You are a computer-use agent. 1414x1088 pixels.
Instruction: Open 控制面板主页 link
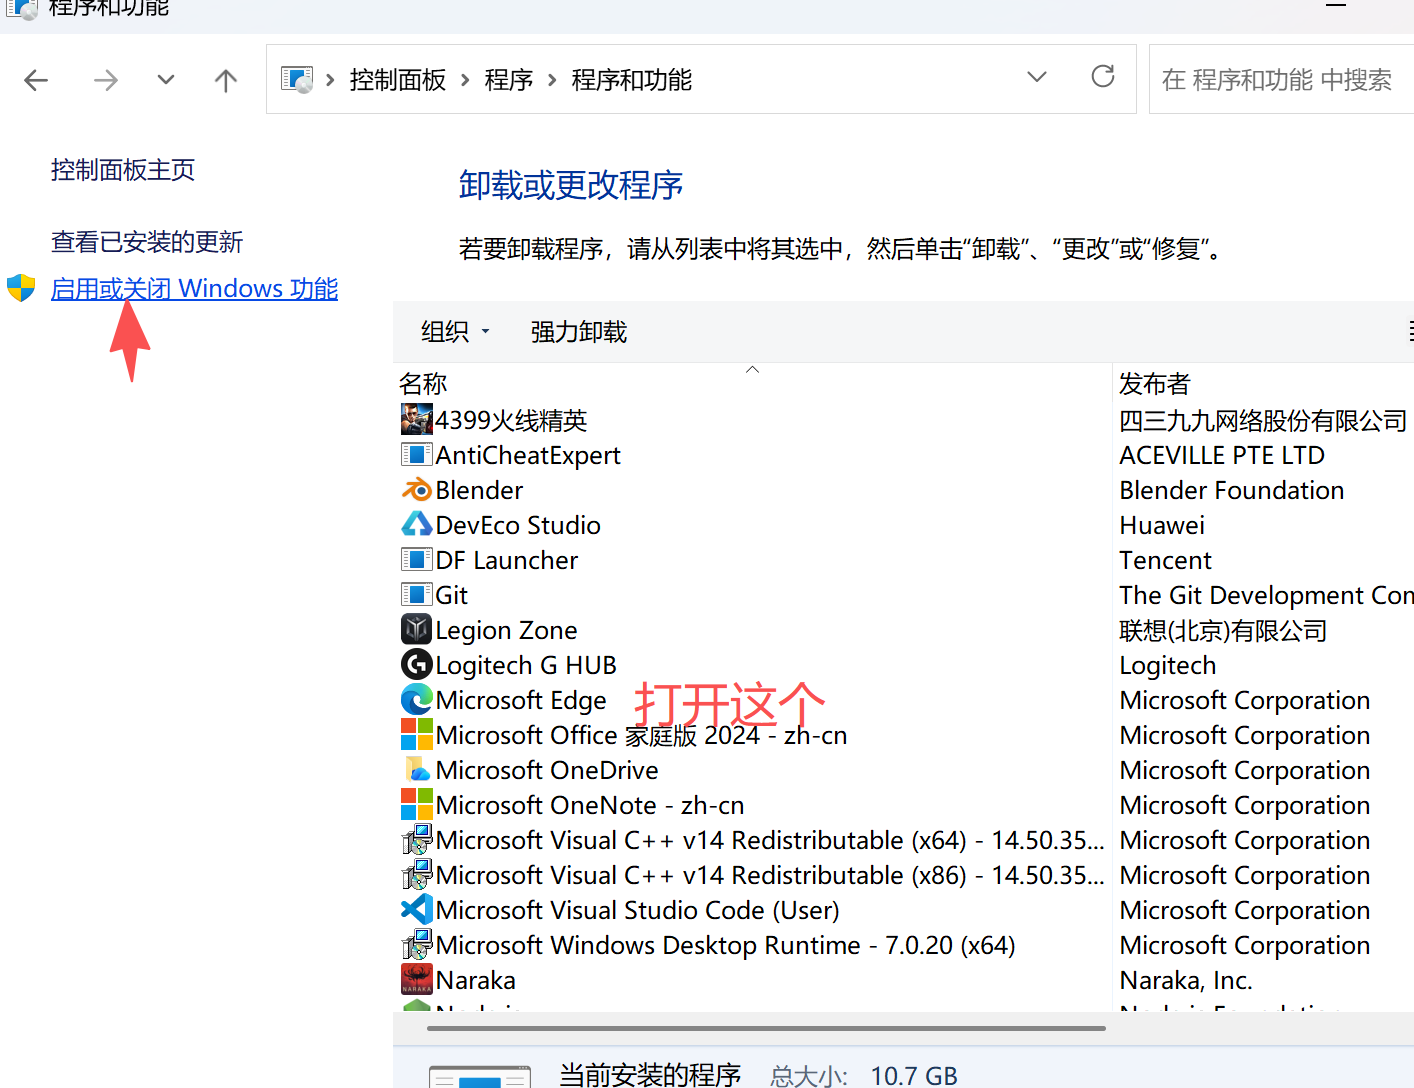coord(123,170)
